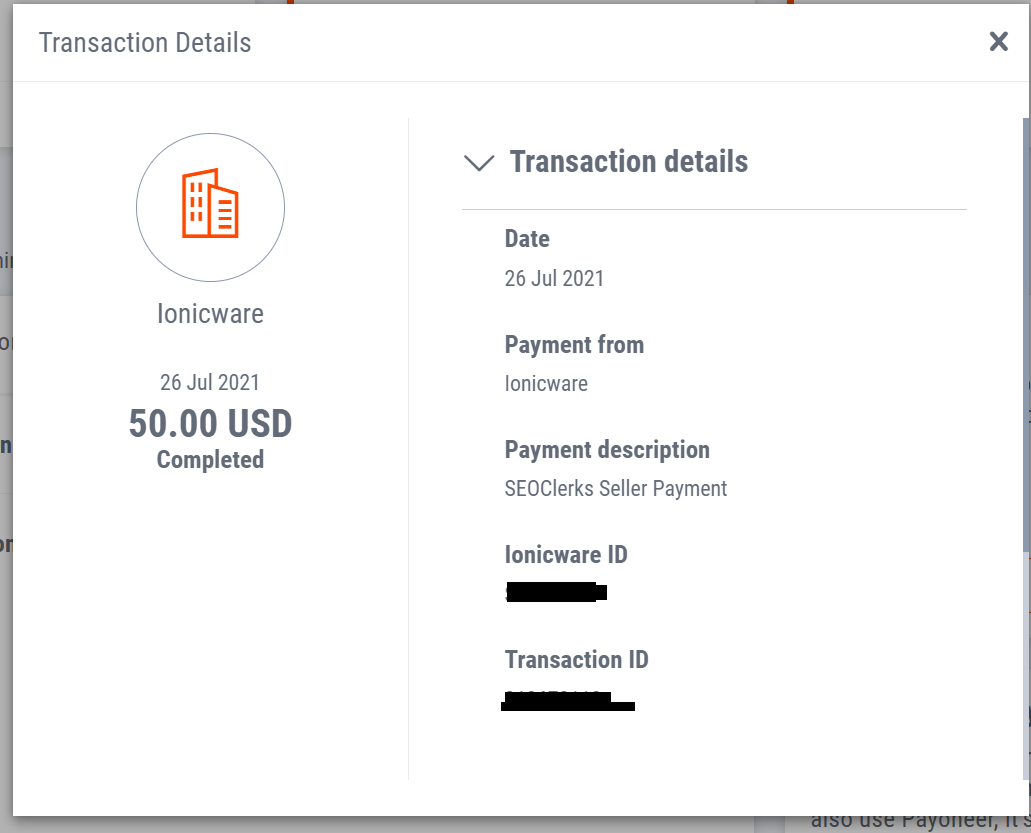Screen dimensions: 1031x833
Task: Click the Transaction Details dialog title
Action: [145, 43]
